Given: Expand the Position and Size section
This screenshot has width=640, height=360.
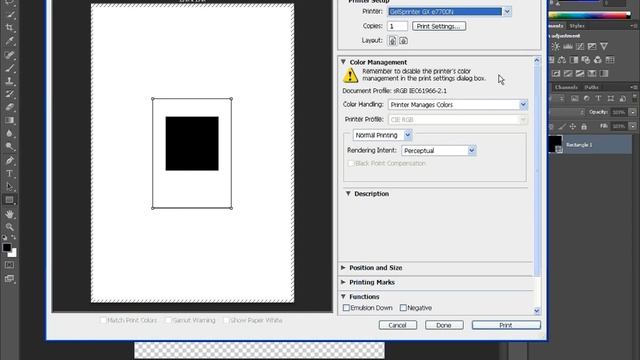Looking at the screenshot, I should coord(343,268).
